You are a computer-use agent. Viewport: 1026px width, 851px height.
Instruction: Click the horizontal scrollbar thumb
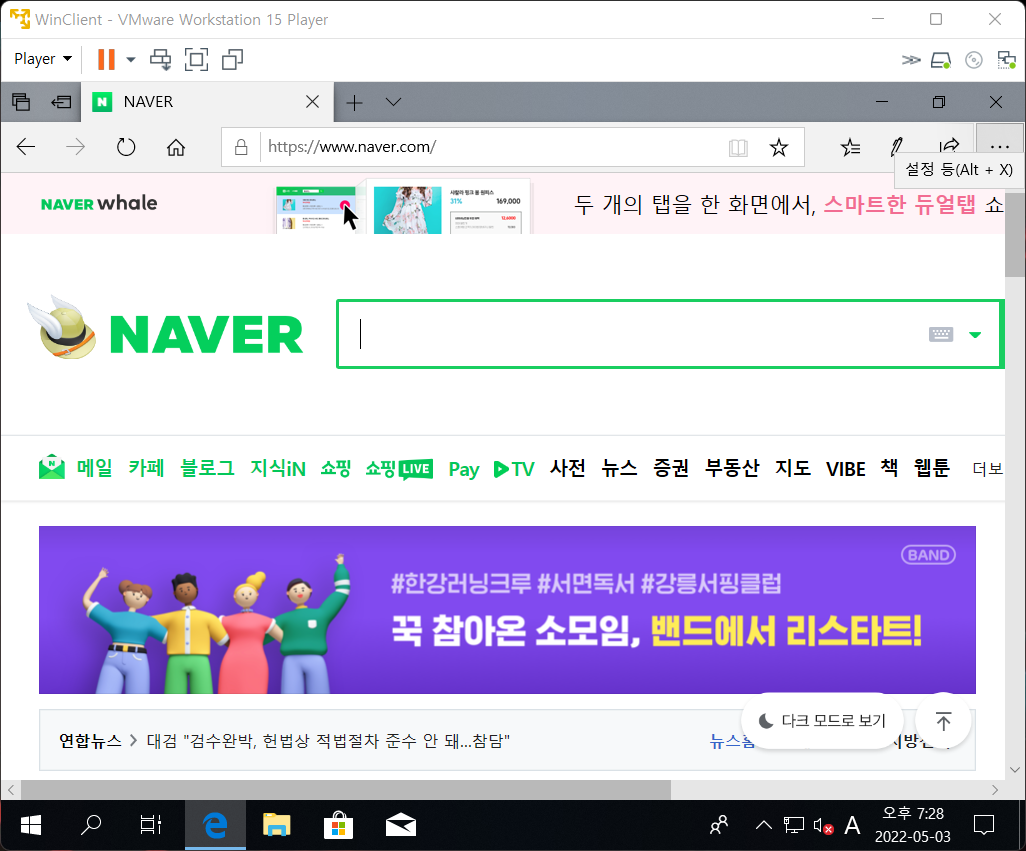(345, 790)
